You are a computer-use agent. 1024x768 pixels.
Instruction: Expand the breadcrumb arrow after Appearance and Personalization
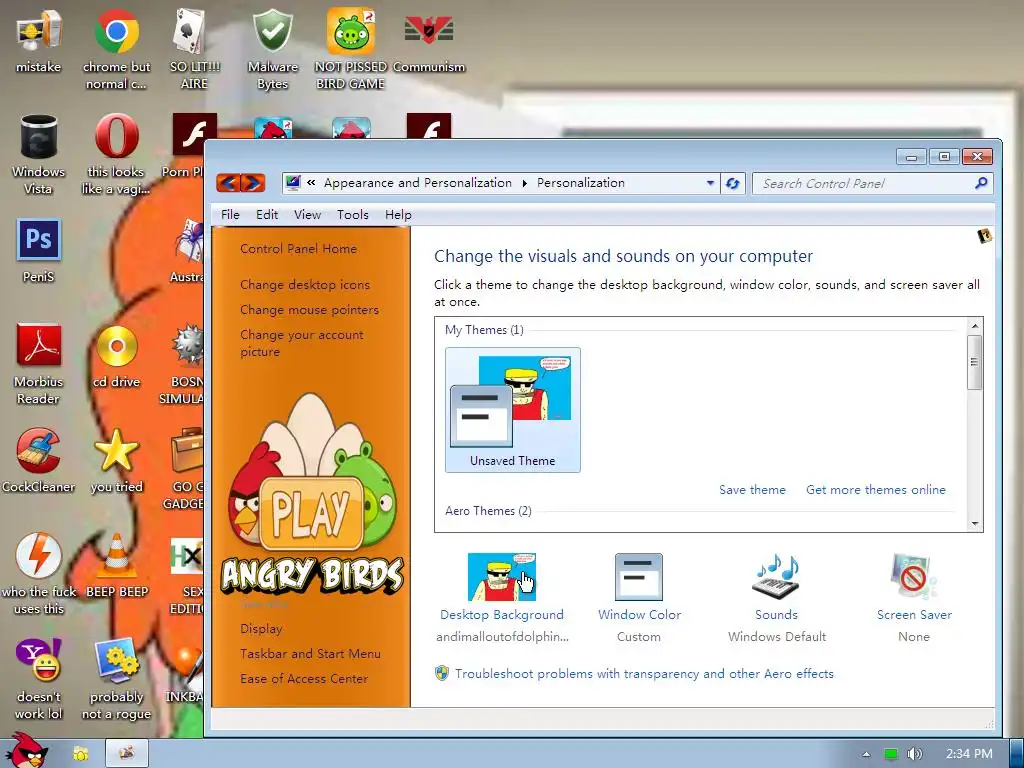(524, 184)
